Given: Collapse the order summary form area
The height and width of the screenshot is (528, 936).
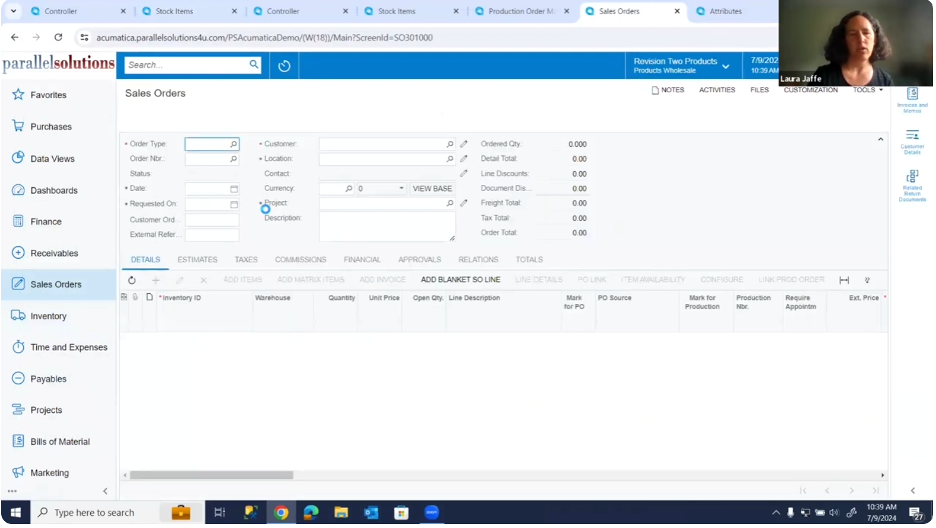Looking at the screenshot, I should (x=881, y=139).
